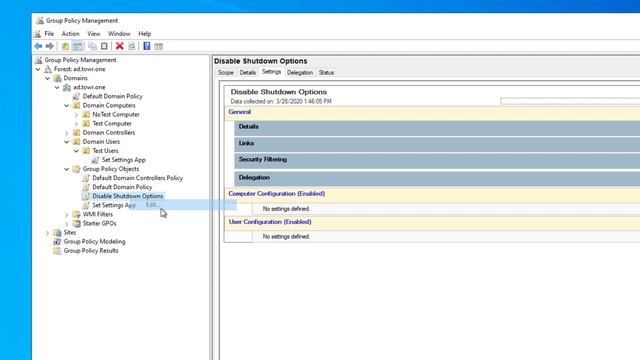
Task: Collapse the Test Users node
Action: (x=76, y=151)
